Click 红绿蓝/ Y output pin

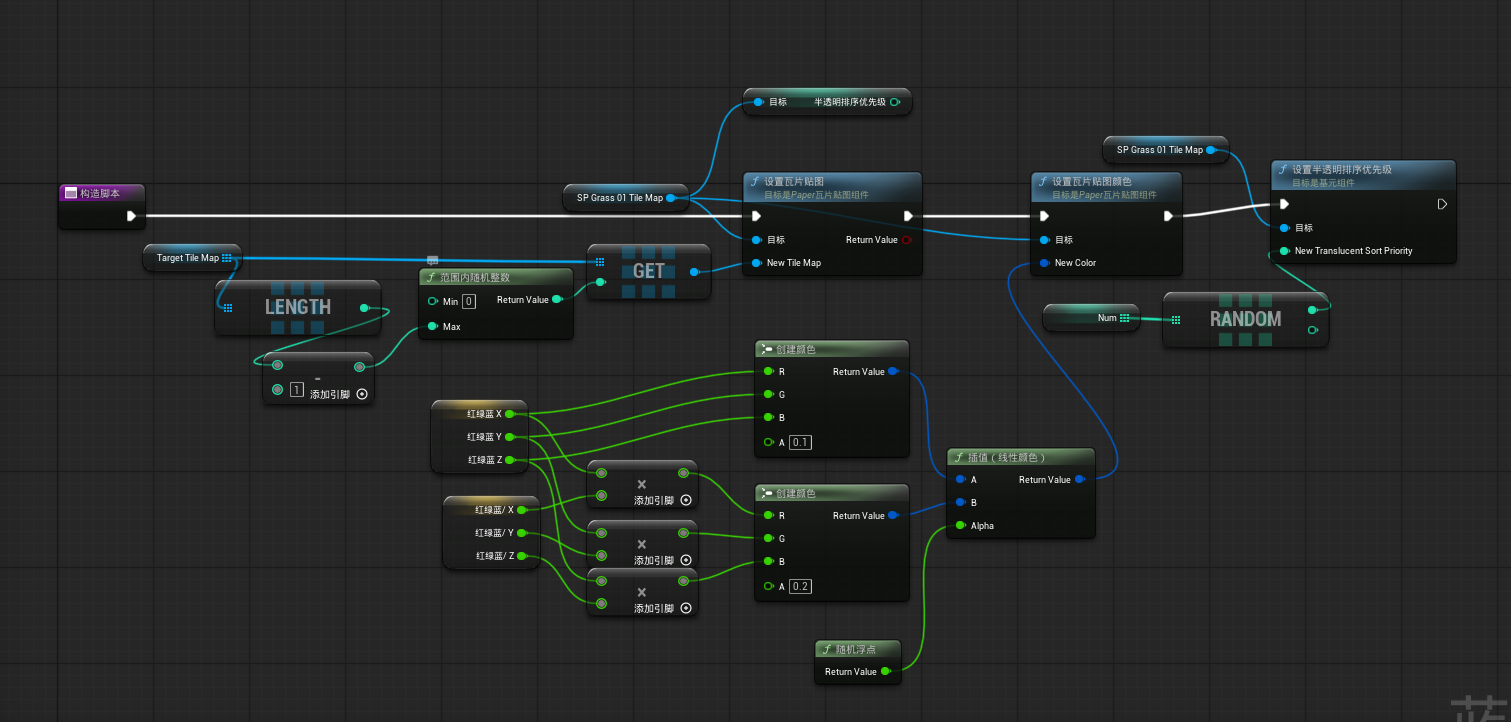tap(522, 533)
